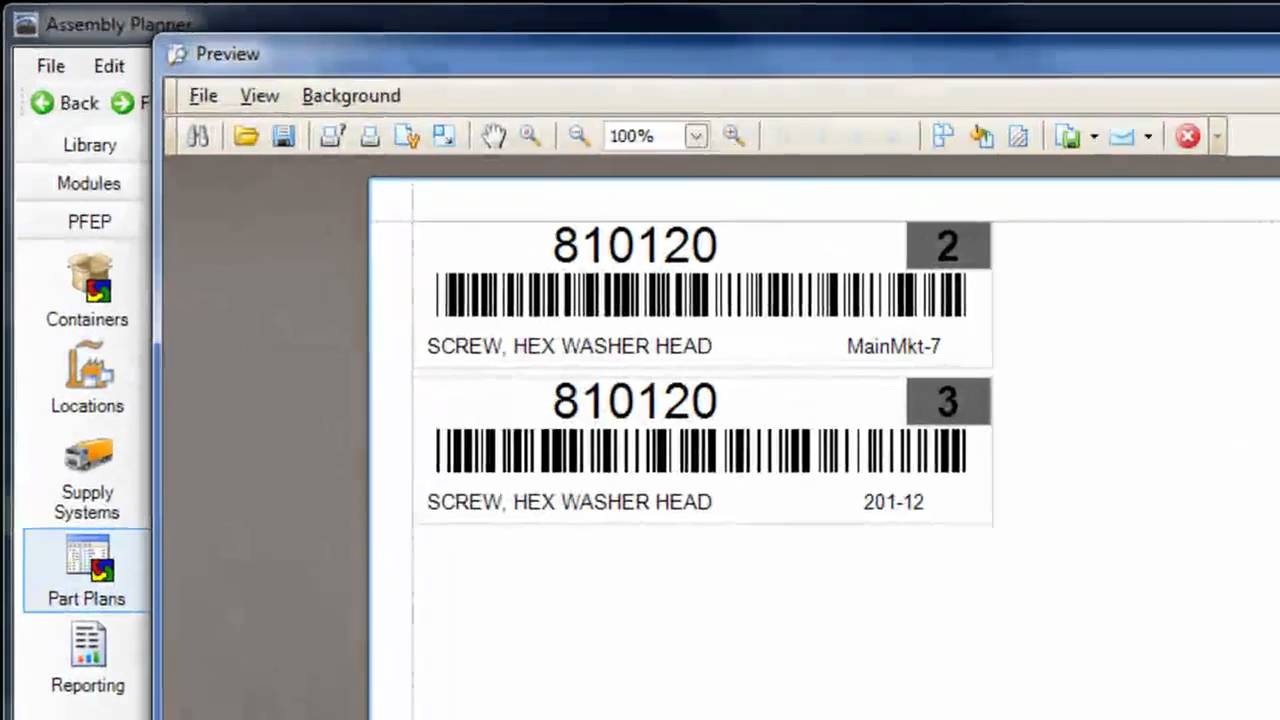
Task: Click the Send via E-Mail envelope icon
Action: (x=1122, y=136)
